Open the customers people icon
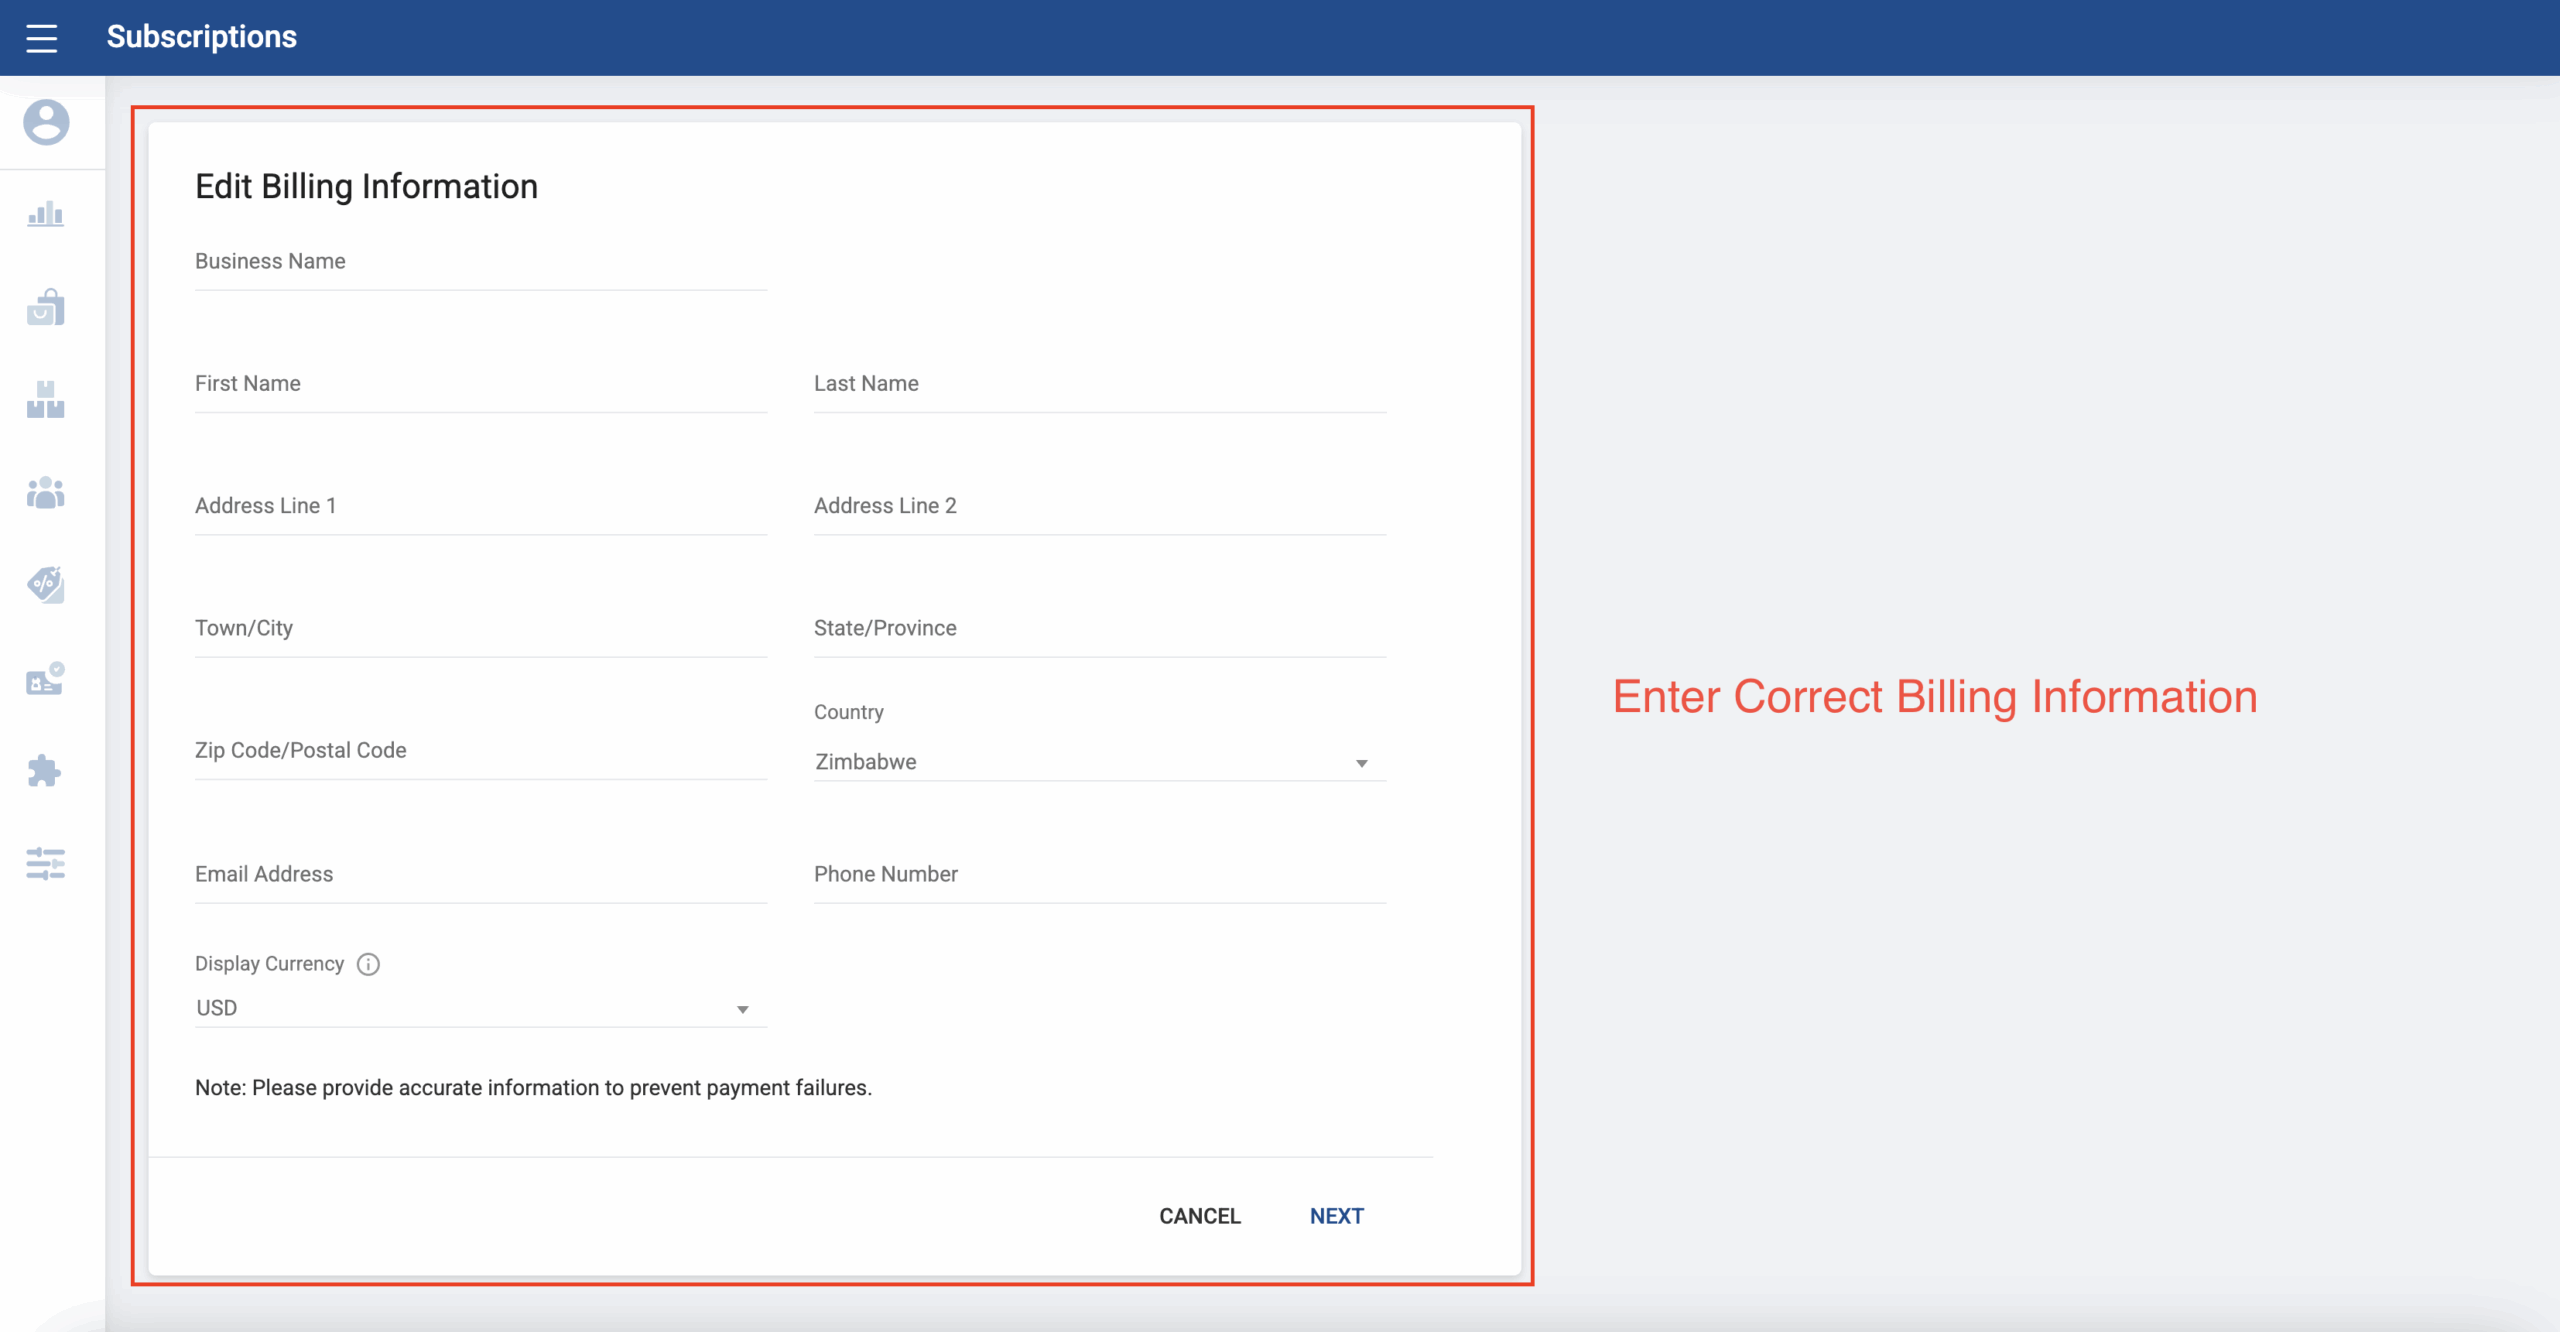Image resolution: width=2560 pixels, height=1332 pixels. [x=45, y=492]
